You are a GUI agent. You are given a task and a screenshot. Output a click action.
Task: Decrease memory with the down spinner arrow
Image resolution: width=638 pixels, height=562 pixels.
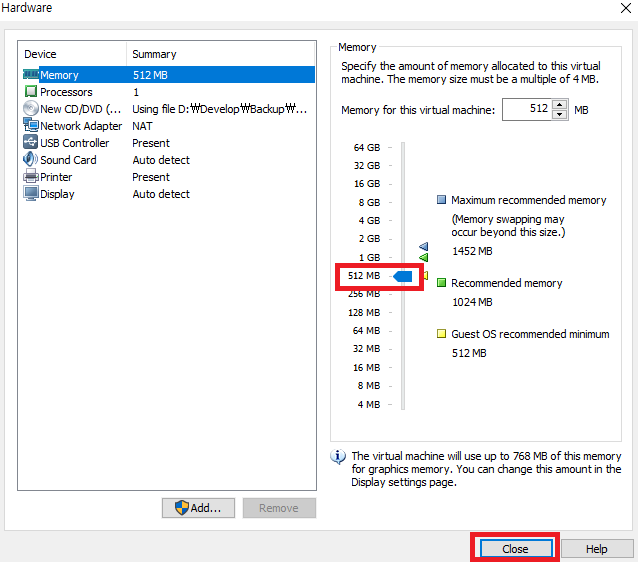(x=559, y=114)
